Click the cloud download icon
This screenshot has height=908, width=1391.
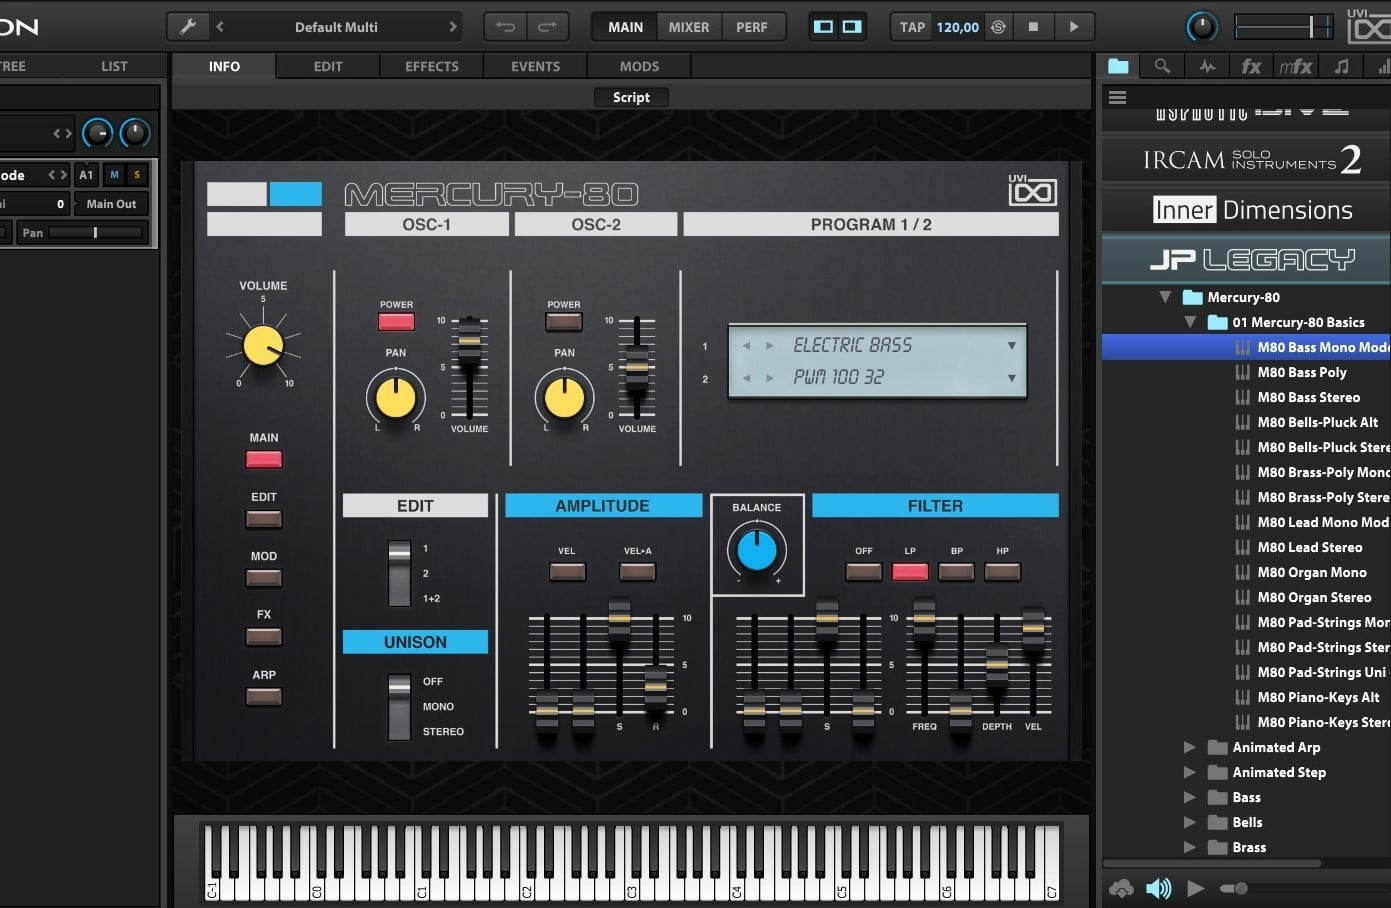[x=1121, y=888]
